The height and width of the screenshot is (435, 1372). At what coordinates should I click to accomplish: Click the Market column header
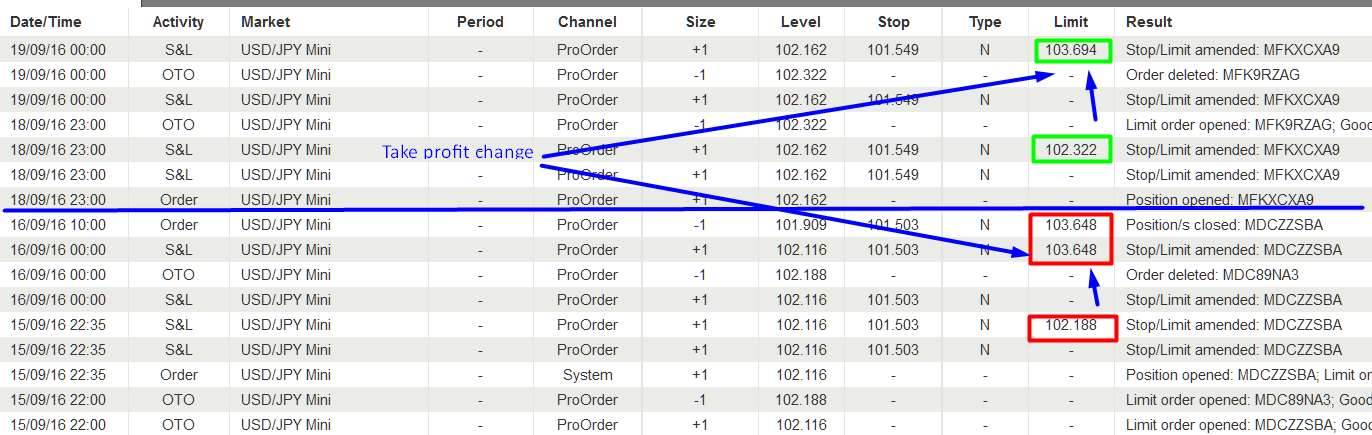point(265,21)
